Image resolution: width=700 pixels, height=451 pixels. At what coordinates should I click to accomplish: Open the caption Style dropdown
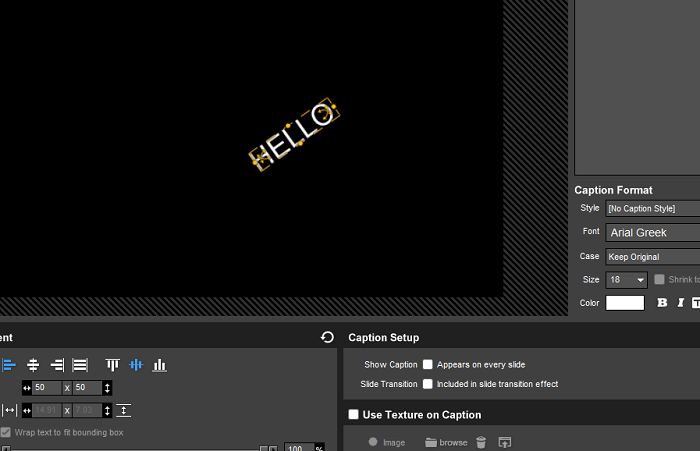click(653, 209)
